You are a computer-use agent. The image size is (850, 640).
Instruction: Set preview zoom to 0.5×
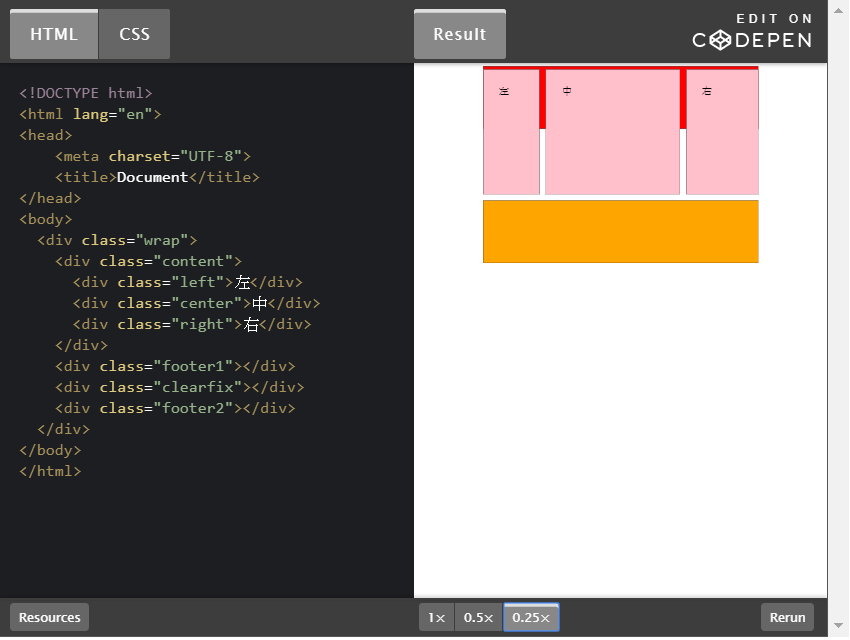(479, 617)
